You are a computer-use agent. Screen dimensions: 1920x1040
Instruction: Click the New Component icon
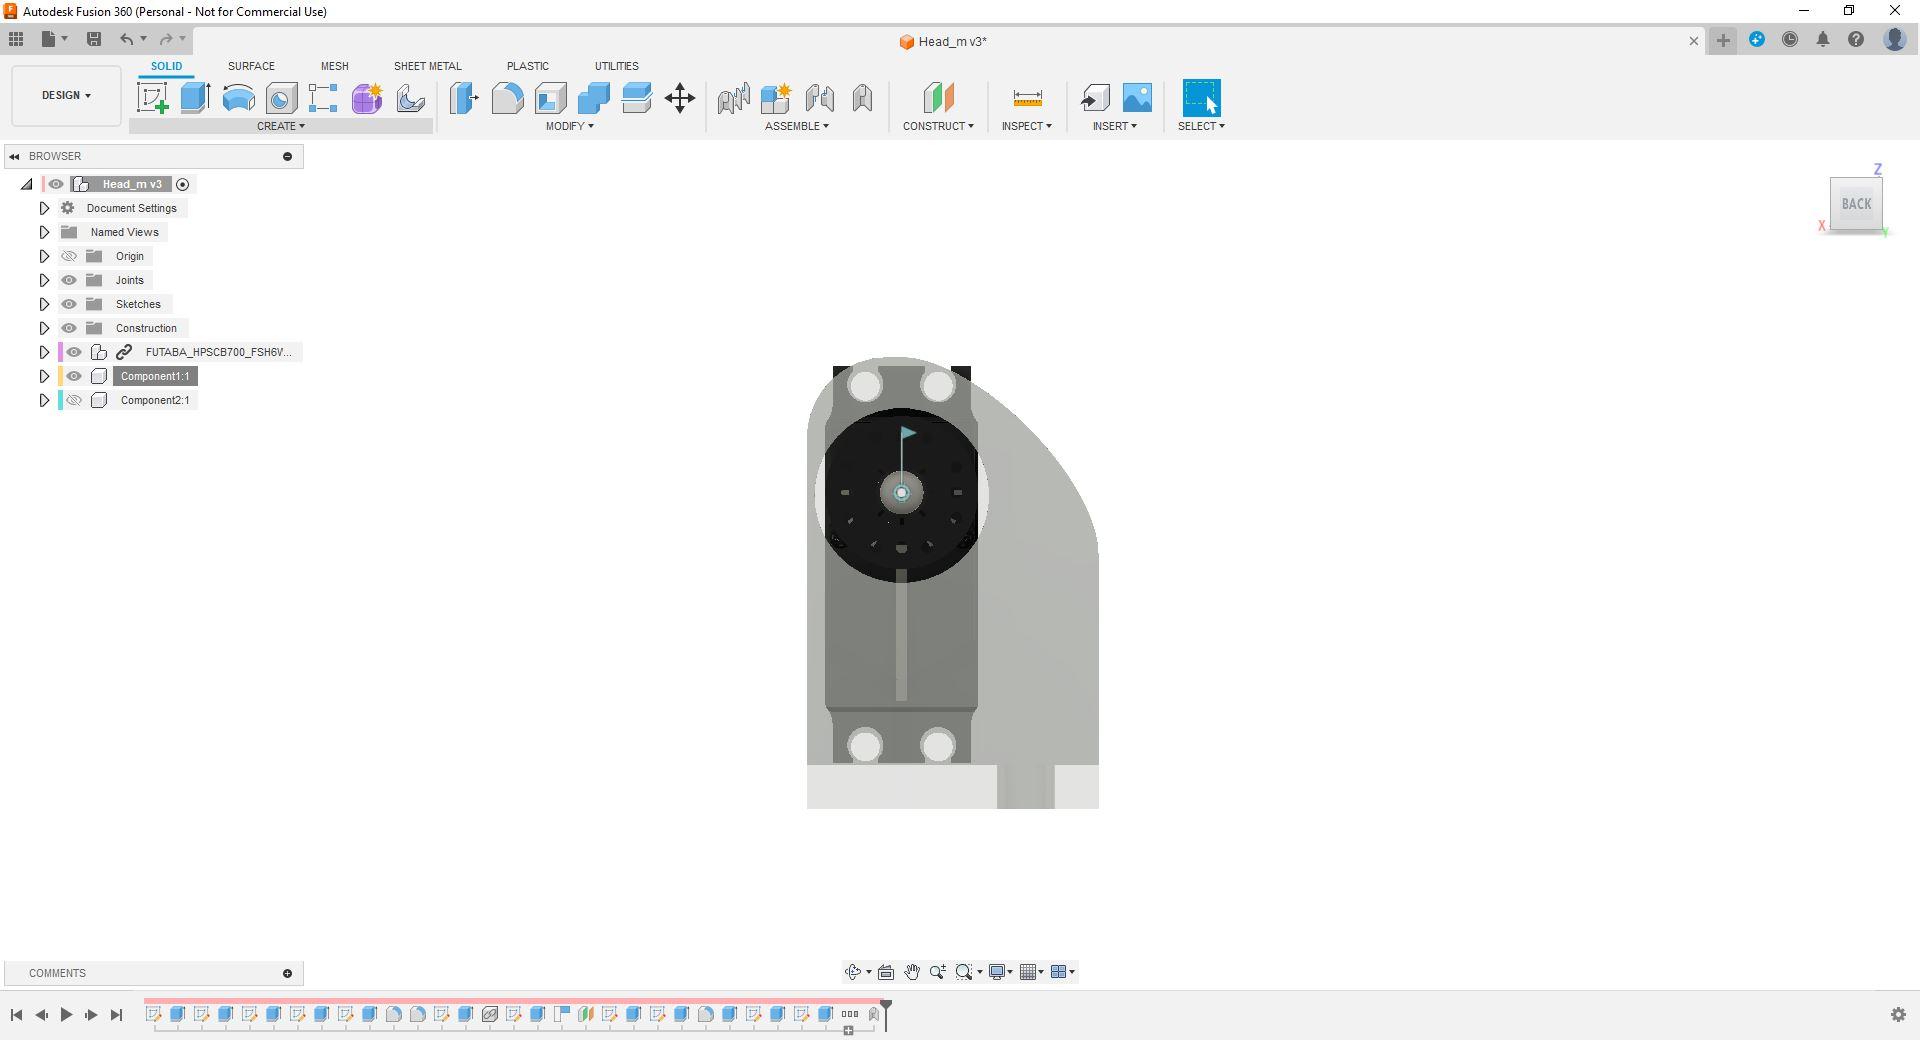pos(776,98)
